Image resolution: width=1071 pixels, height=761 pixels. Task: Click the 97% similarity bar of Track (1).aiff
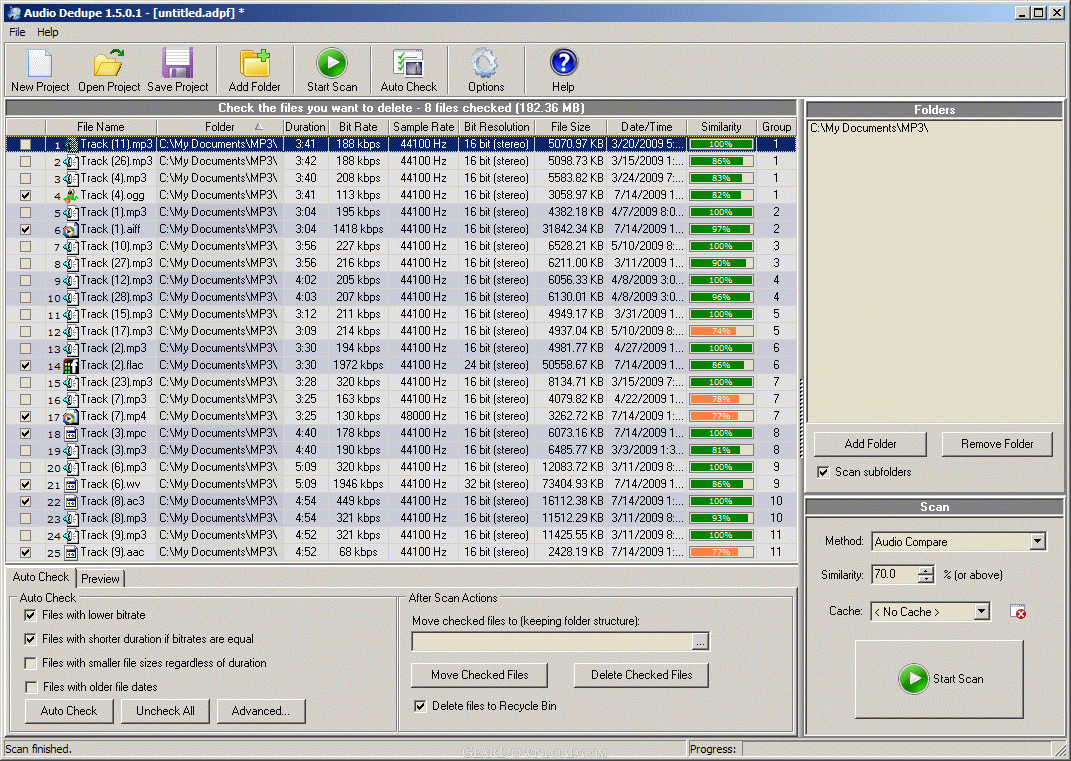[x=721, y=230]
